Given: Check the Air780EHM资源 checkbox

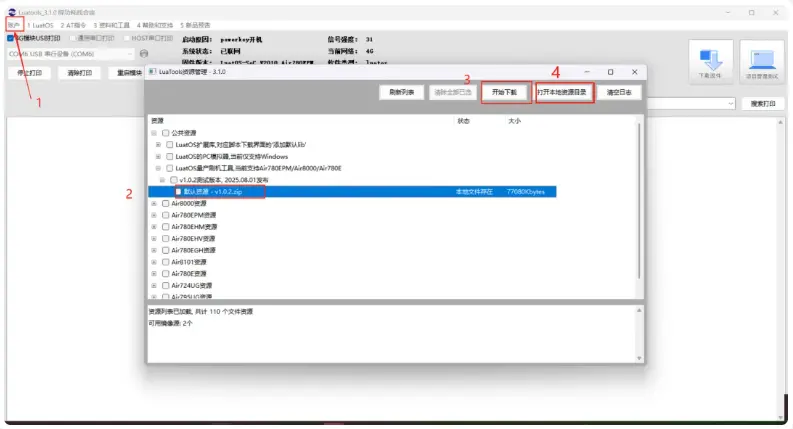Looking at the screenshot, I should click(165, 227).
